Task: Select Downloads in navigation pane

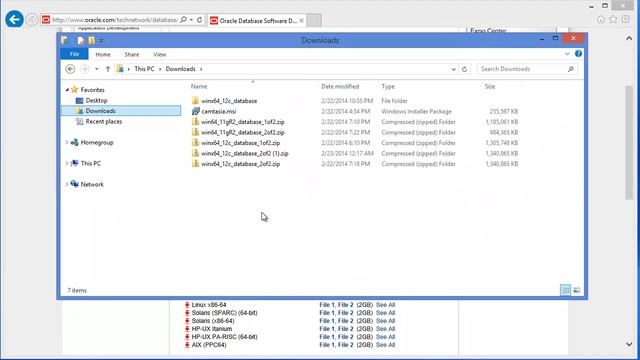Action: (100, 111)
